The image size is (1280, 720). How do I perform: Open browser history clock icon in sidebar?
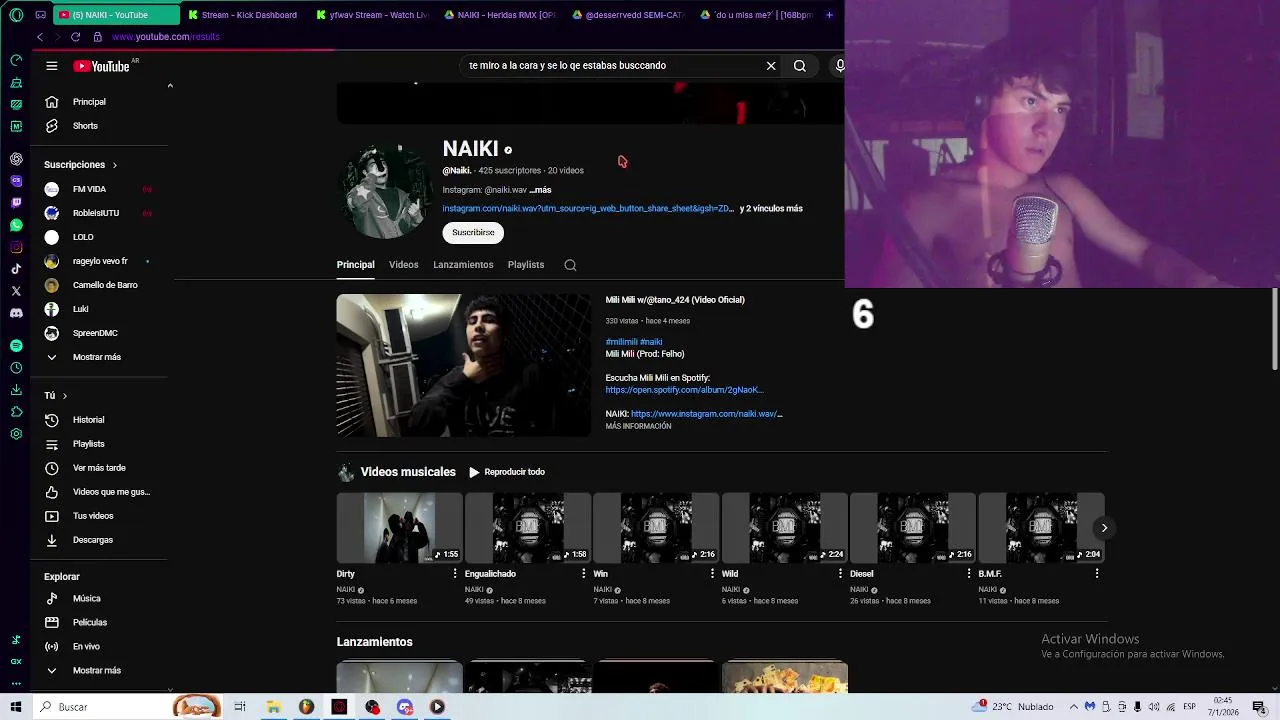click(16, 368)
